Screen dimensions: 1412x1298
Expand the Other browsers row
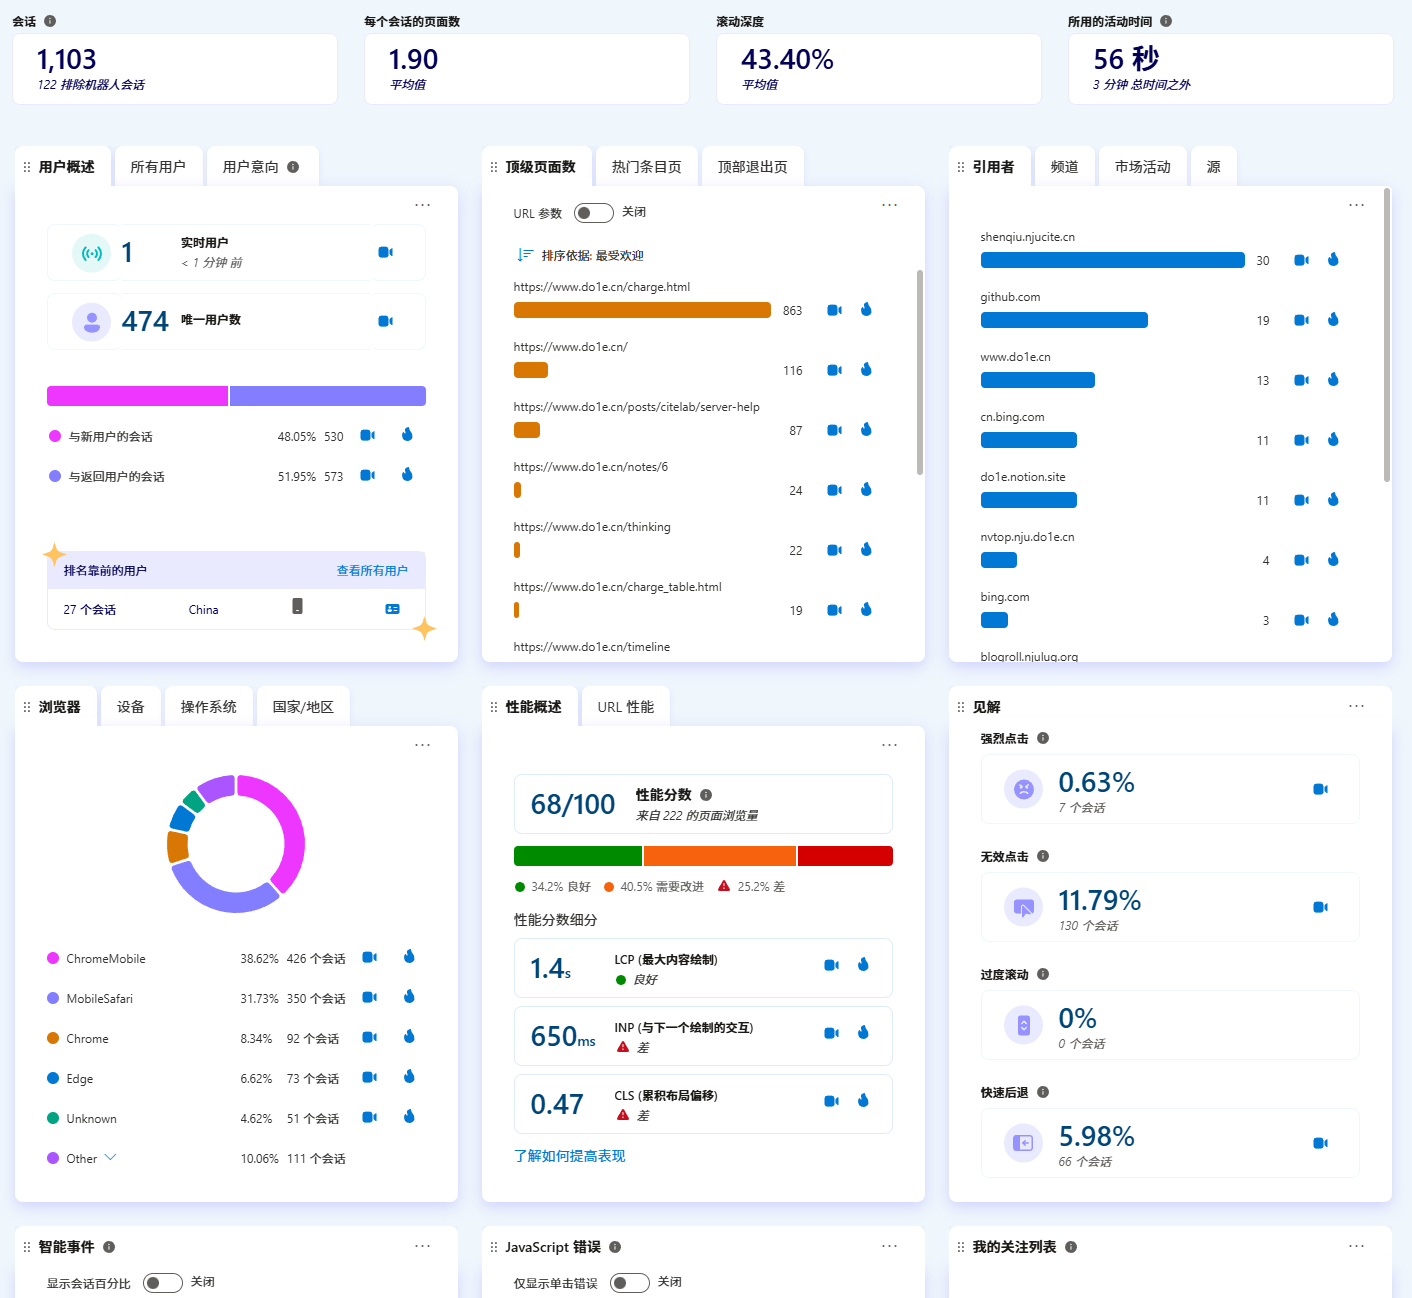click(x=111, y=1158)
